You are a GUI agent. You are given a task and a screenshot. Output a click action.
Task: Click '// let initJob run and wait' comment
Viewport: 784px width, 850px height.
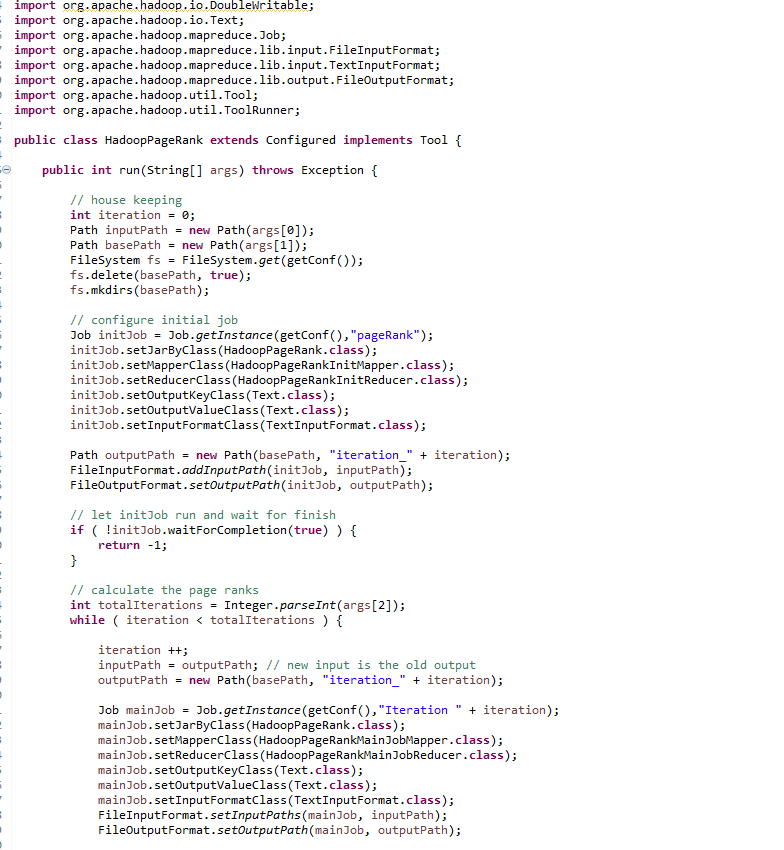coord(203,515)
